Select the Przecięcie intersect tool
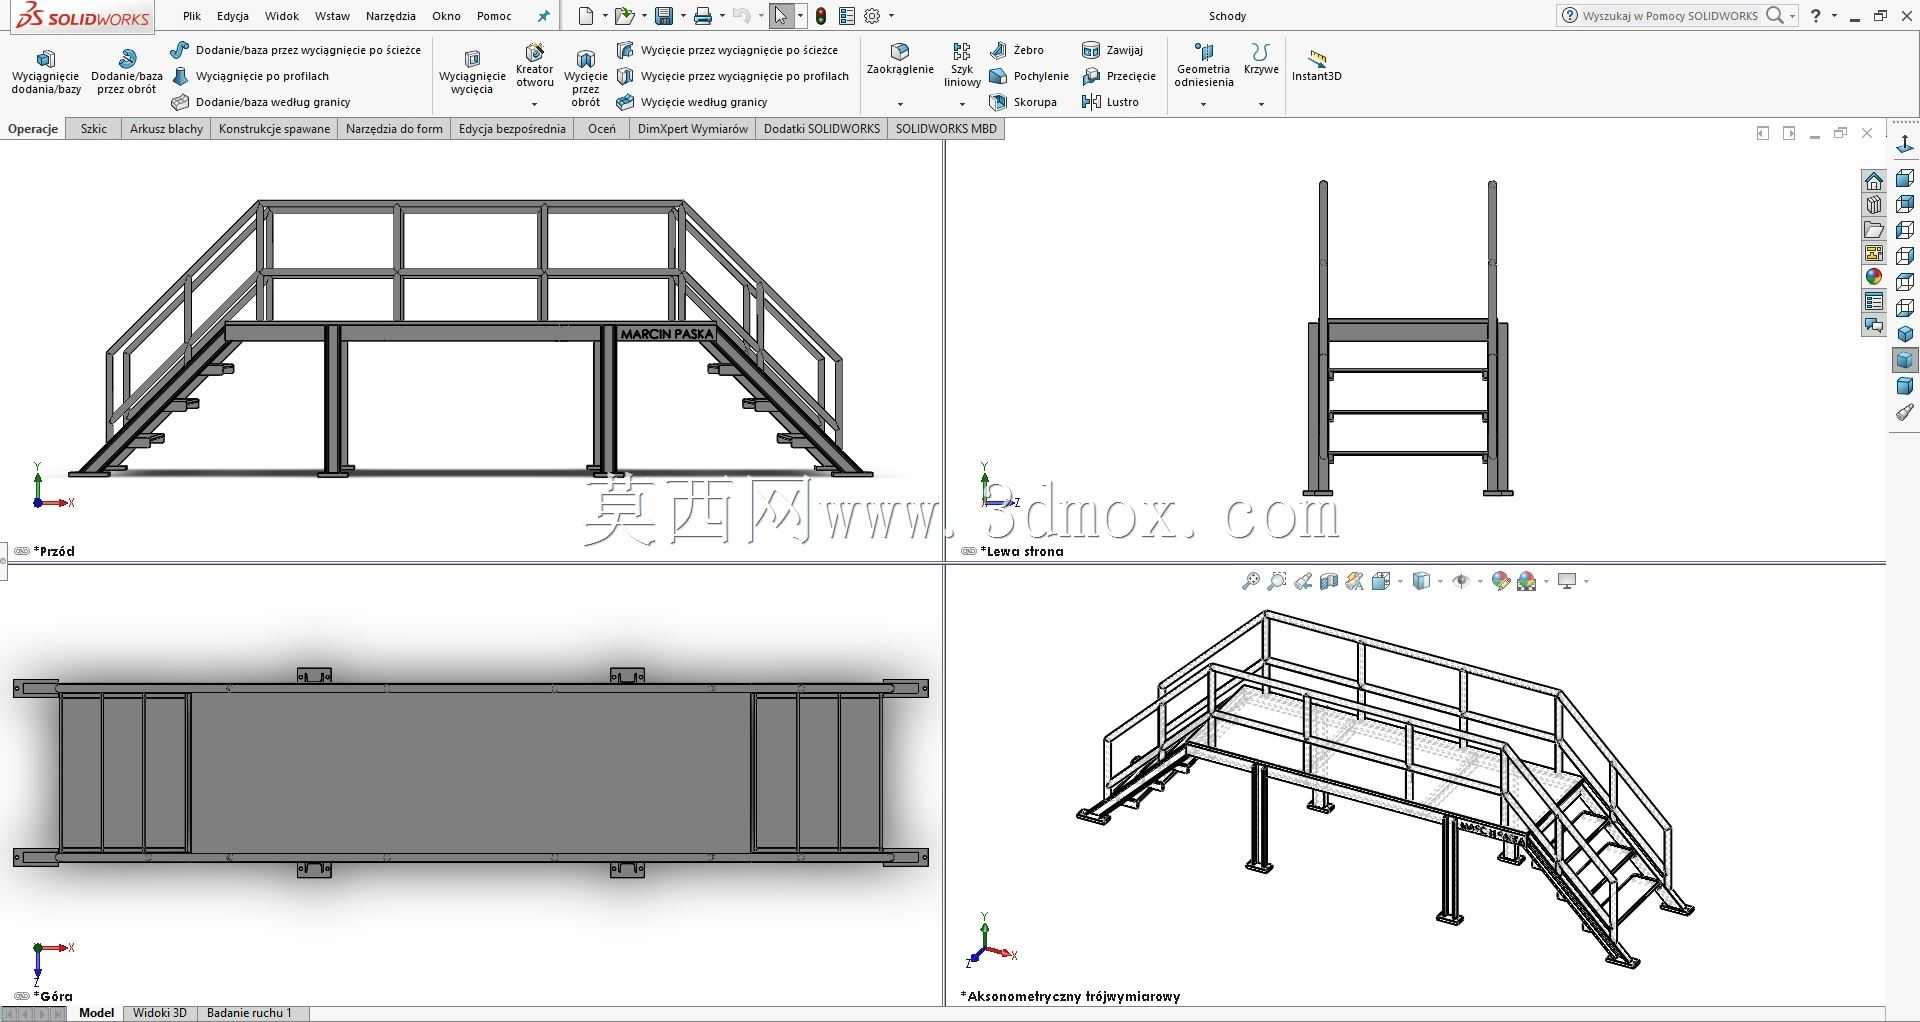This screenshot has height=1022, width=1920. click(x=1119, y=76)
